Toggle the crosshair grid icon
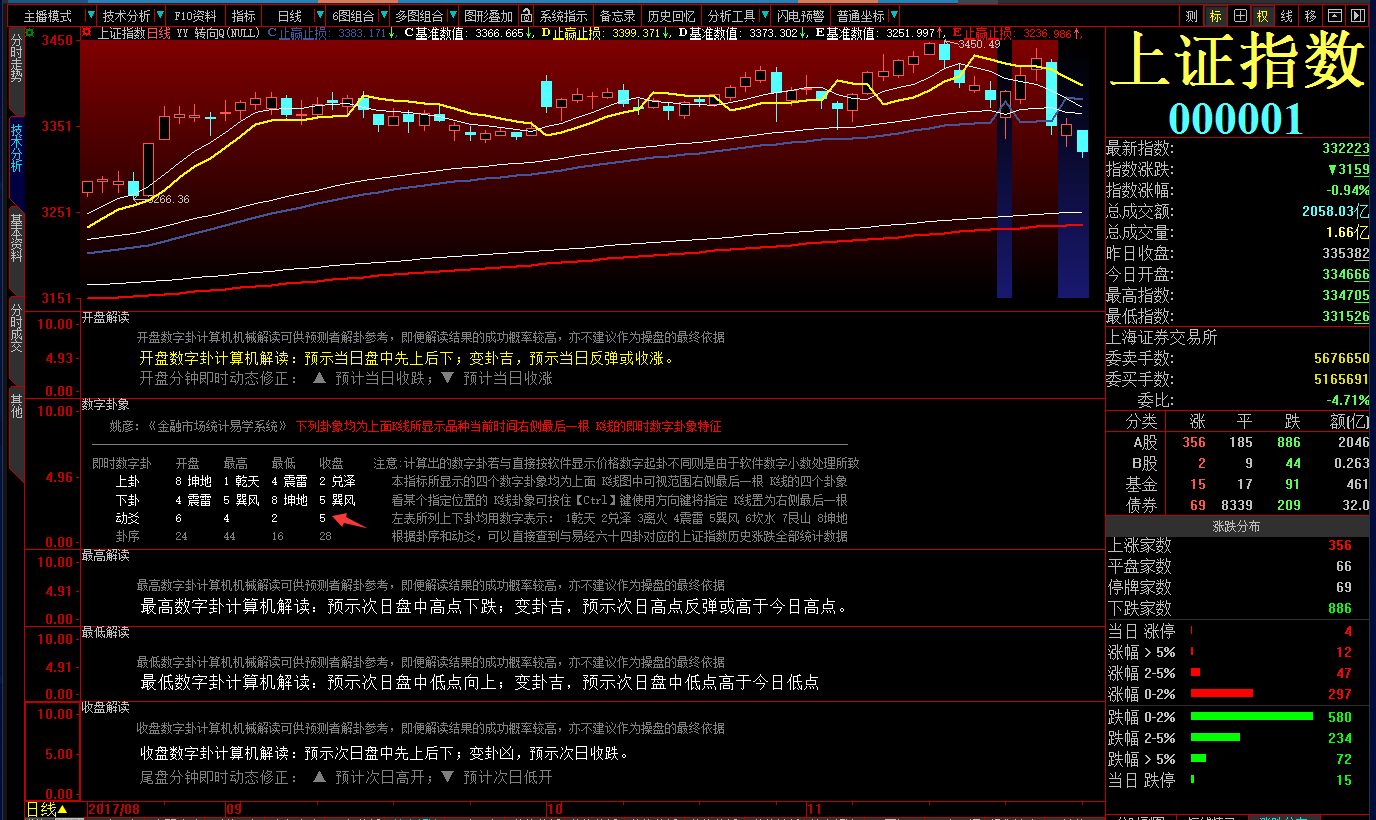1376x820 pixels. [x=1240, y=16]
